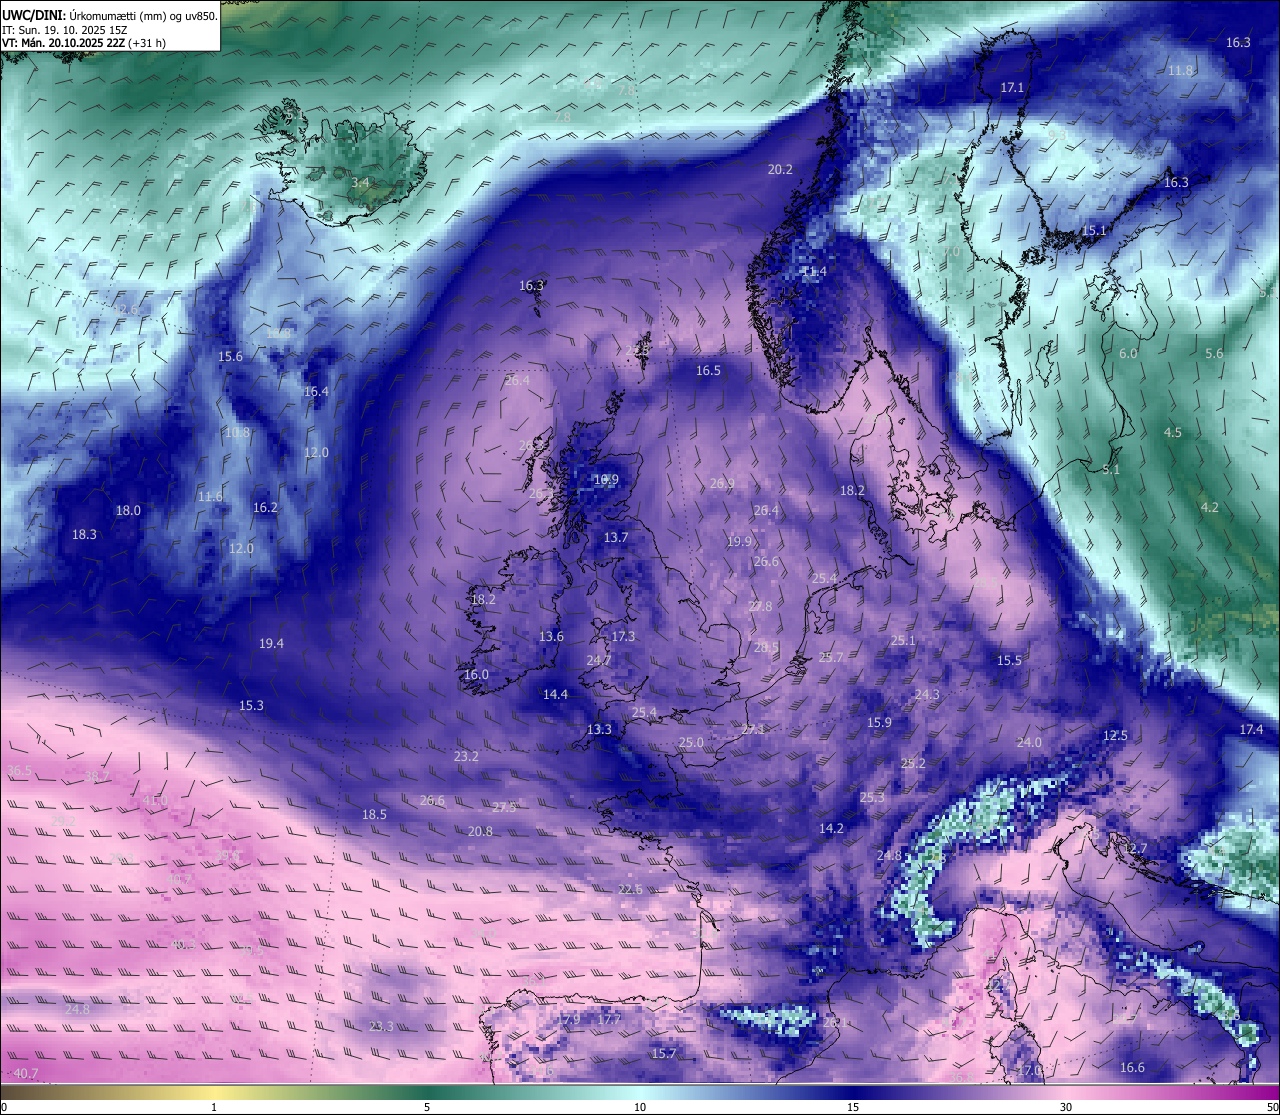Screen dimensions: 1280x1115
Task: Click the 15.6 value southwest of Iceland
Action: point(231,356)
